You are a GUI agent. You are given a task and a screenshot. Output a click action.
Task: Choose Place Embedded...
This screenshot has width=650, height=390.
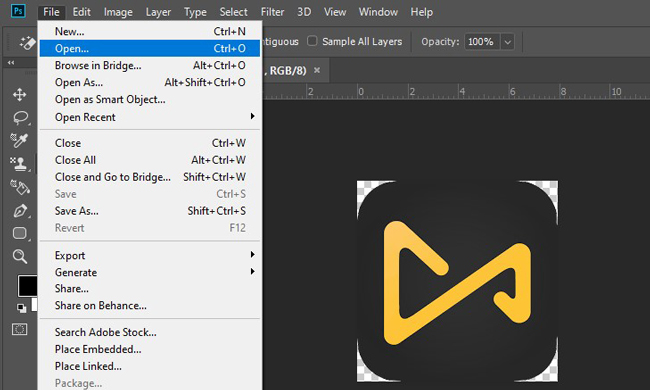click(x=150, y=349)
